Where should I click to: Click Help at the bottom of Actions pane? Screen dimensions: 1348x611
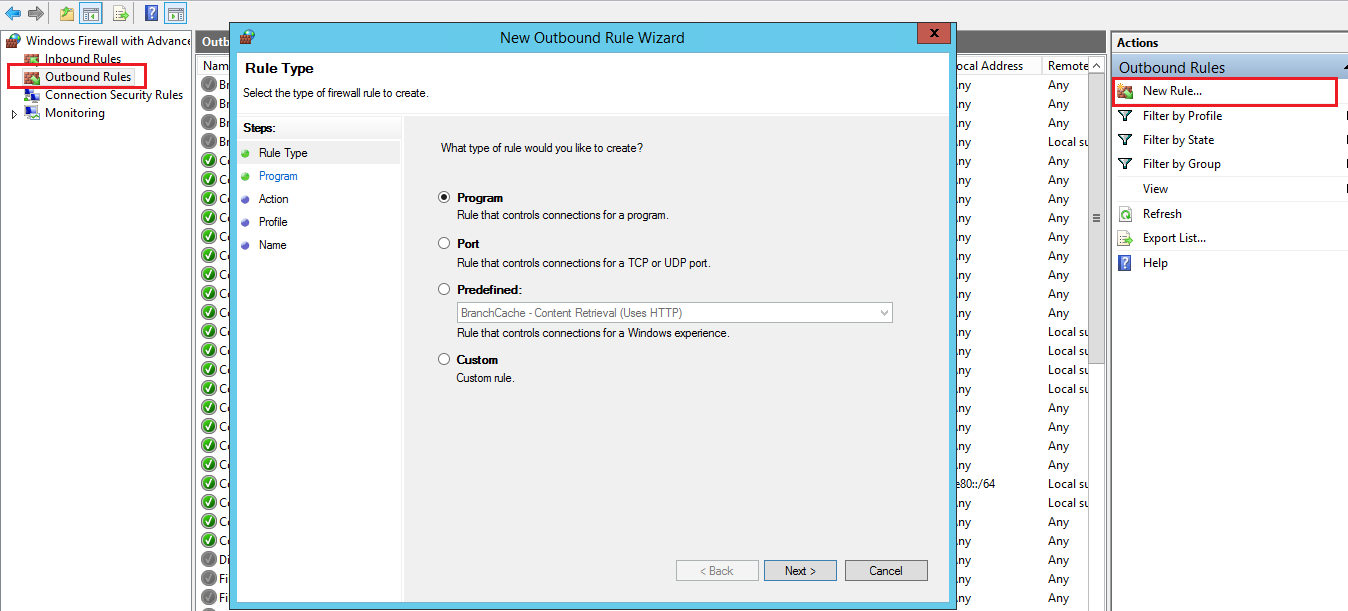click(x=1155, y=262)
